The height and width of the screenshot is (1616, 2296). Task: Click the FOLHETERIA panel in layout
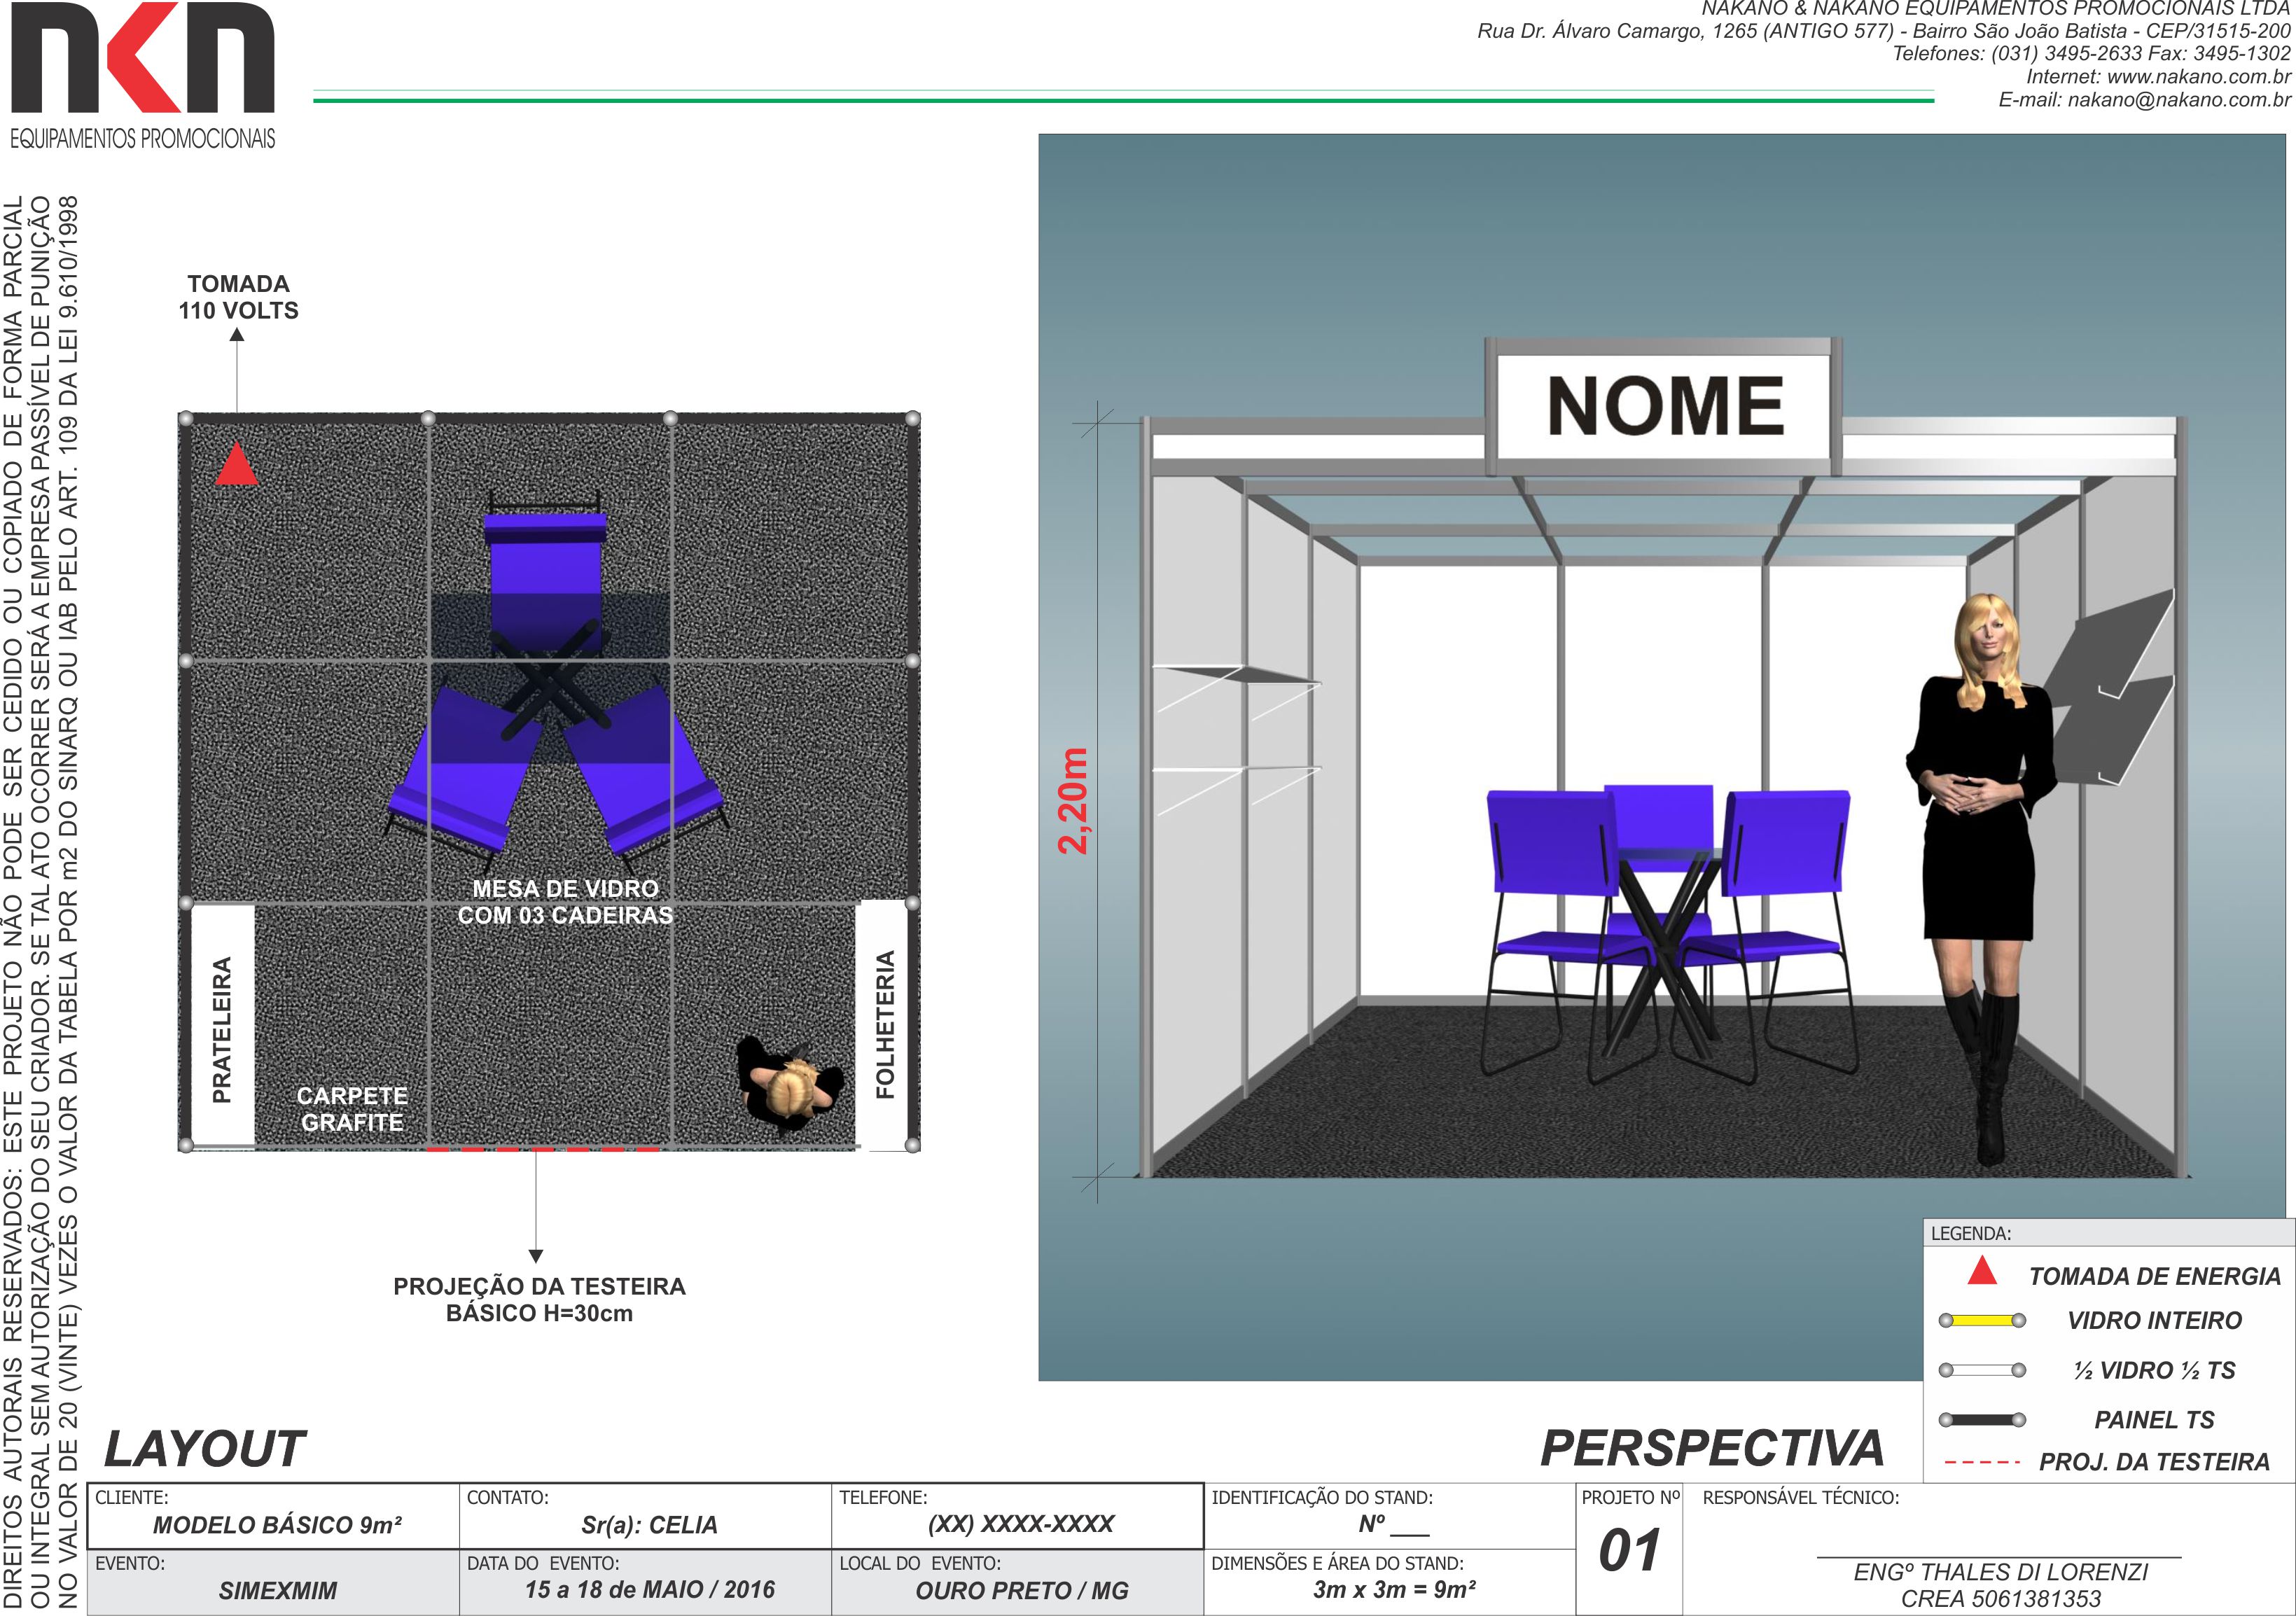pyautogui.click(x=884, y=1025)
